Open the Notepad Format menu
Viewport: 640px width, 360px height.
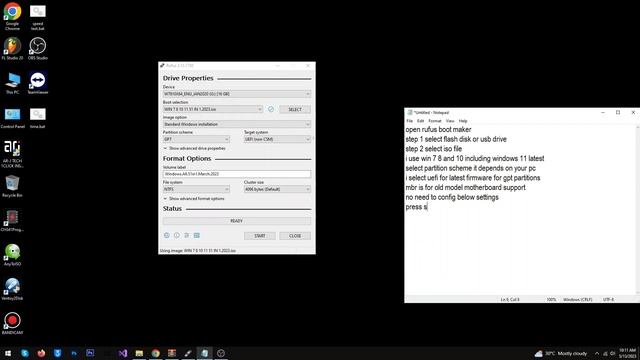(435, 121)
